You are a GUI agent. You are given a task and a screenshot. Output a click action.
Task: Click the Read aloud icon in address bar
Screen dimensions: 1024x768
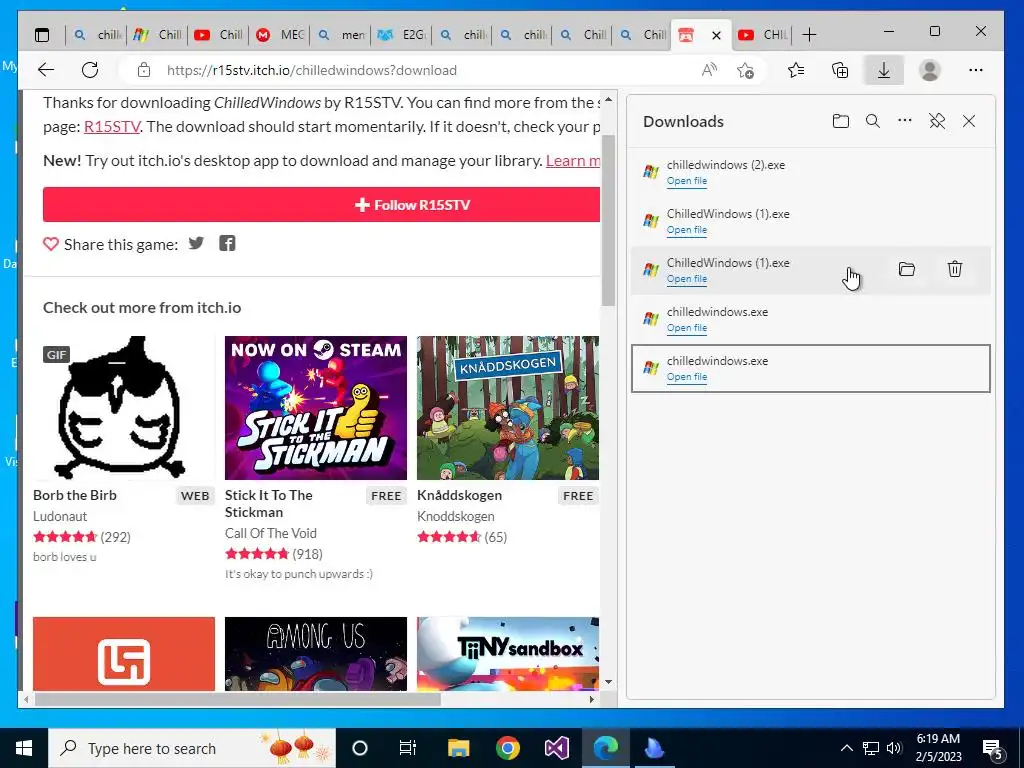point(709,70)
